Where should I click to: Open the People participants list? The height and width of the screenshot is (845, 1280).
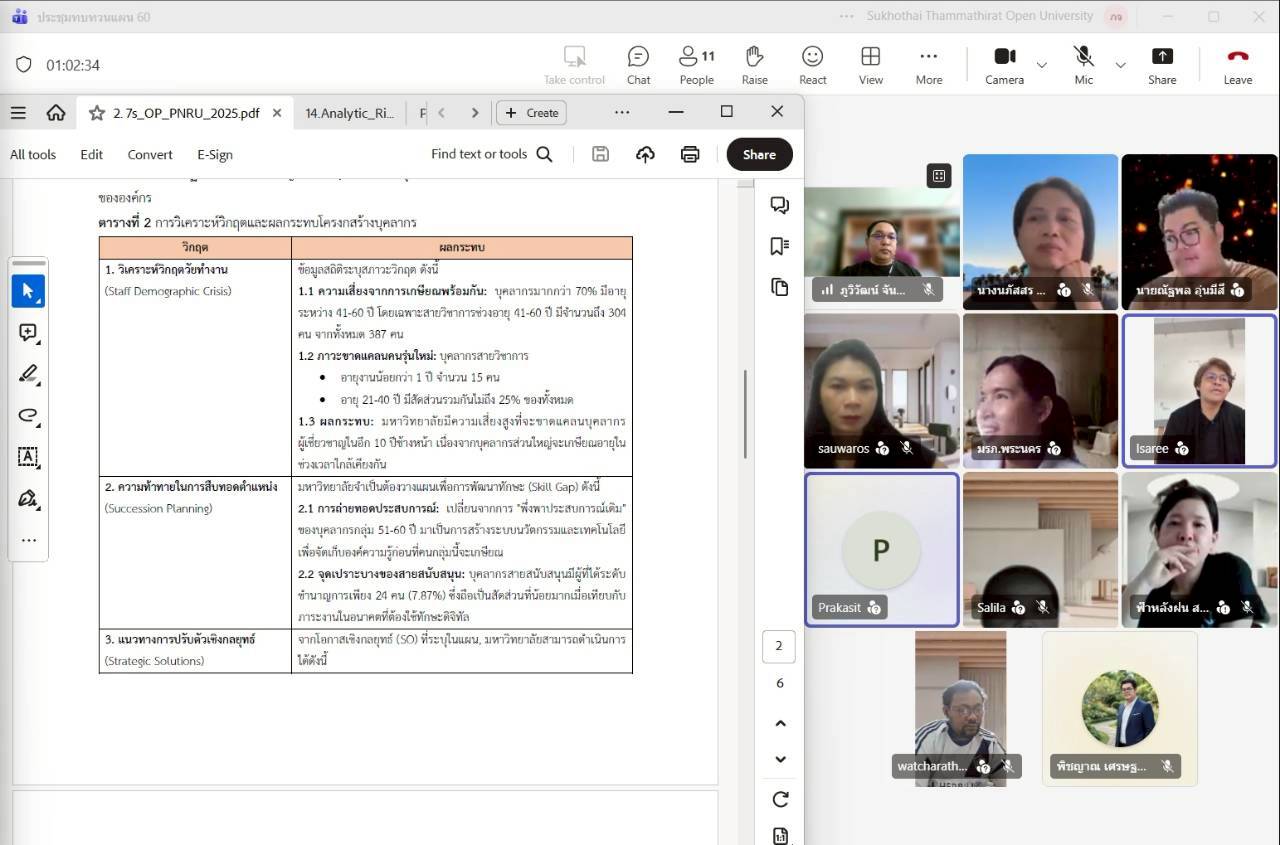tap(696, 65)
